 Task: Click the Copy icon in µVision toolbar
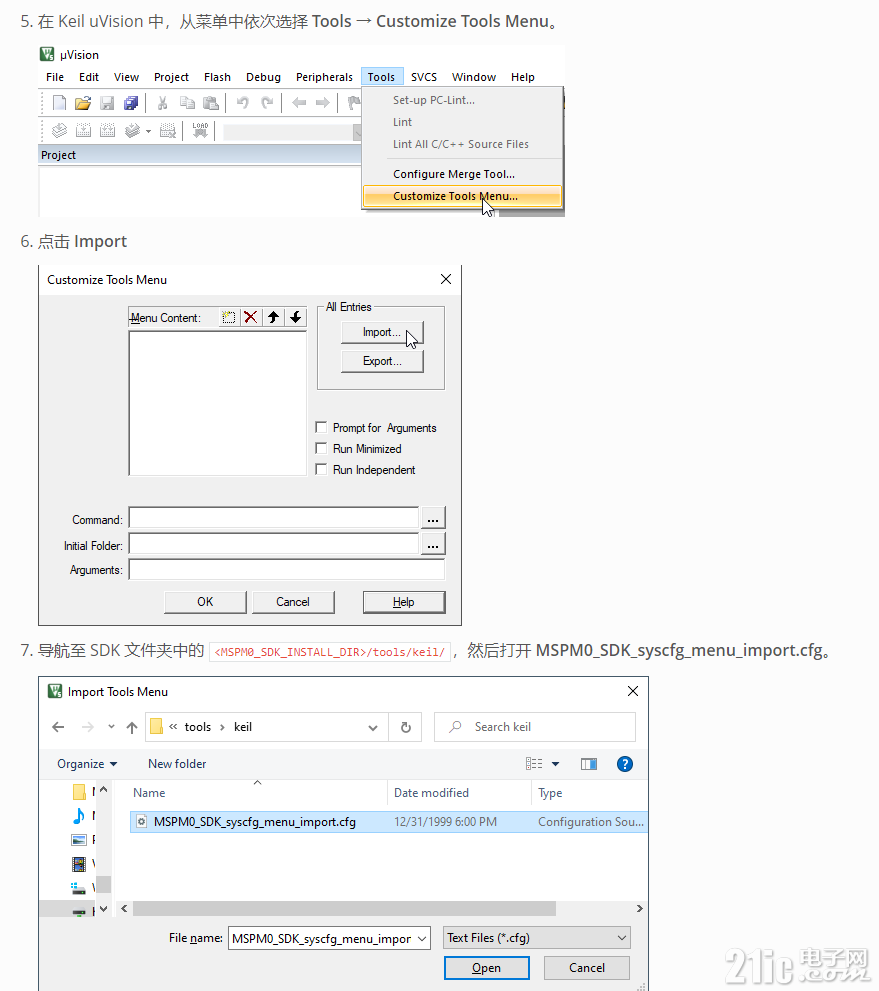tap(187, 102)
